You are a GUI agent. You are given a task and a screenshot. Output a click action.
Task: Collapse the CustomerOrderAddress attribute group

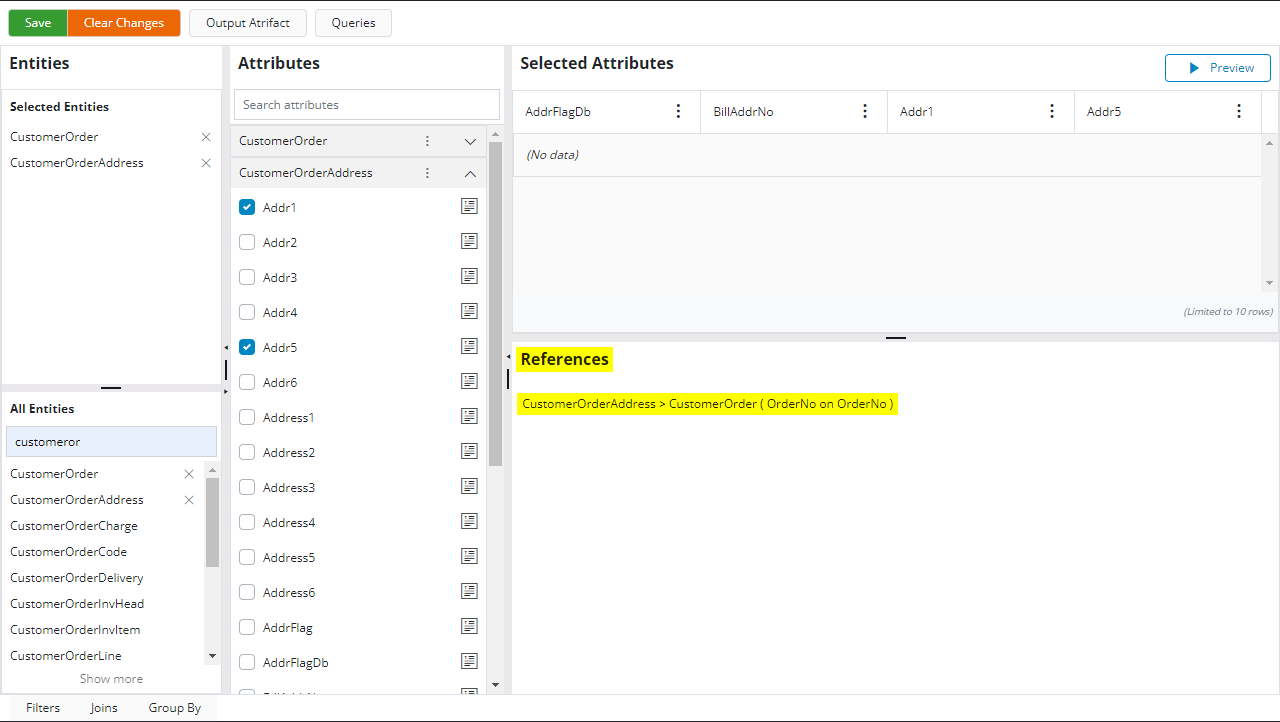pyautogui.click(x=470, y=173)
